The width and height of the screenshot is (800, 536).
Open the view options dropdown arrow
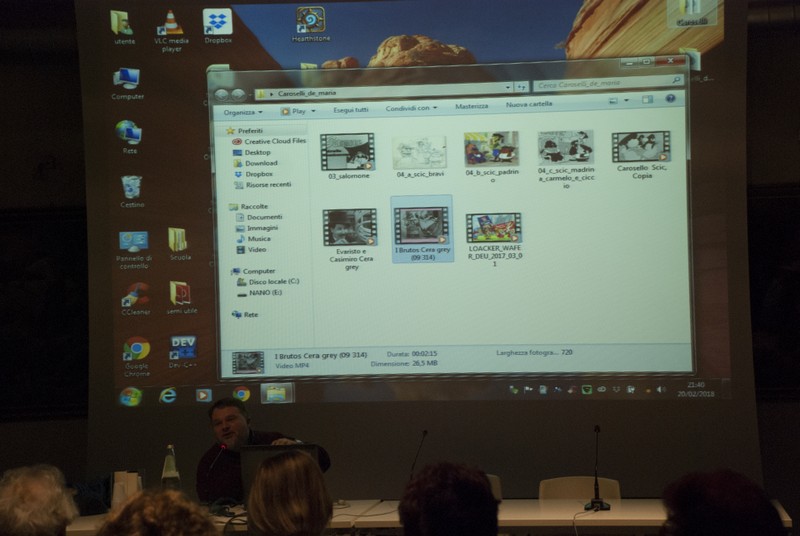coord(627,100)
